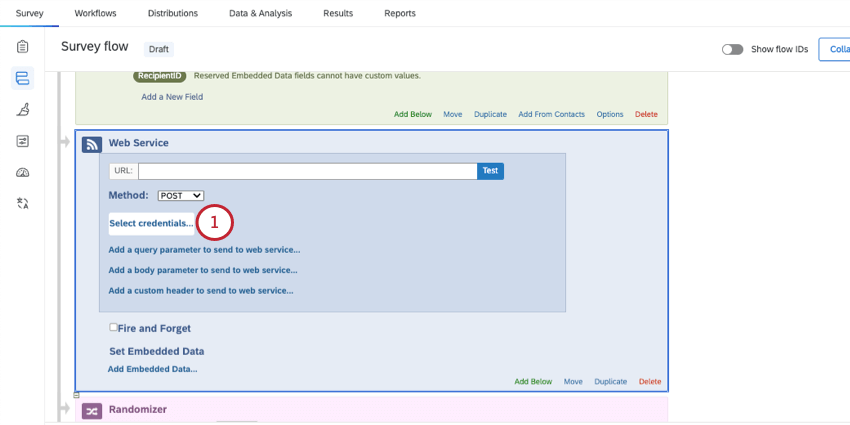Click the gauge quality icon in sidebar
The image size is (850, 425).
(x=22, y=172)
